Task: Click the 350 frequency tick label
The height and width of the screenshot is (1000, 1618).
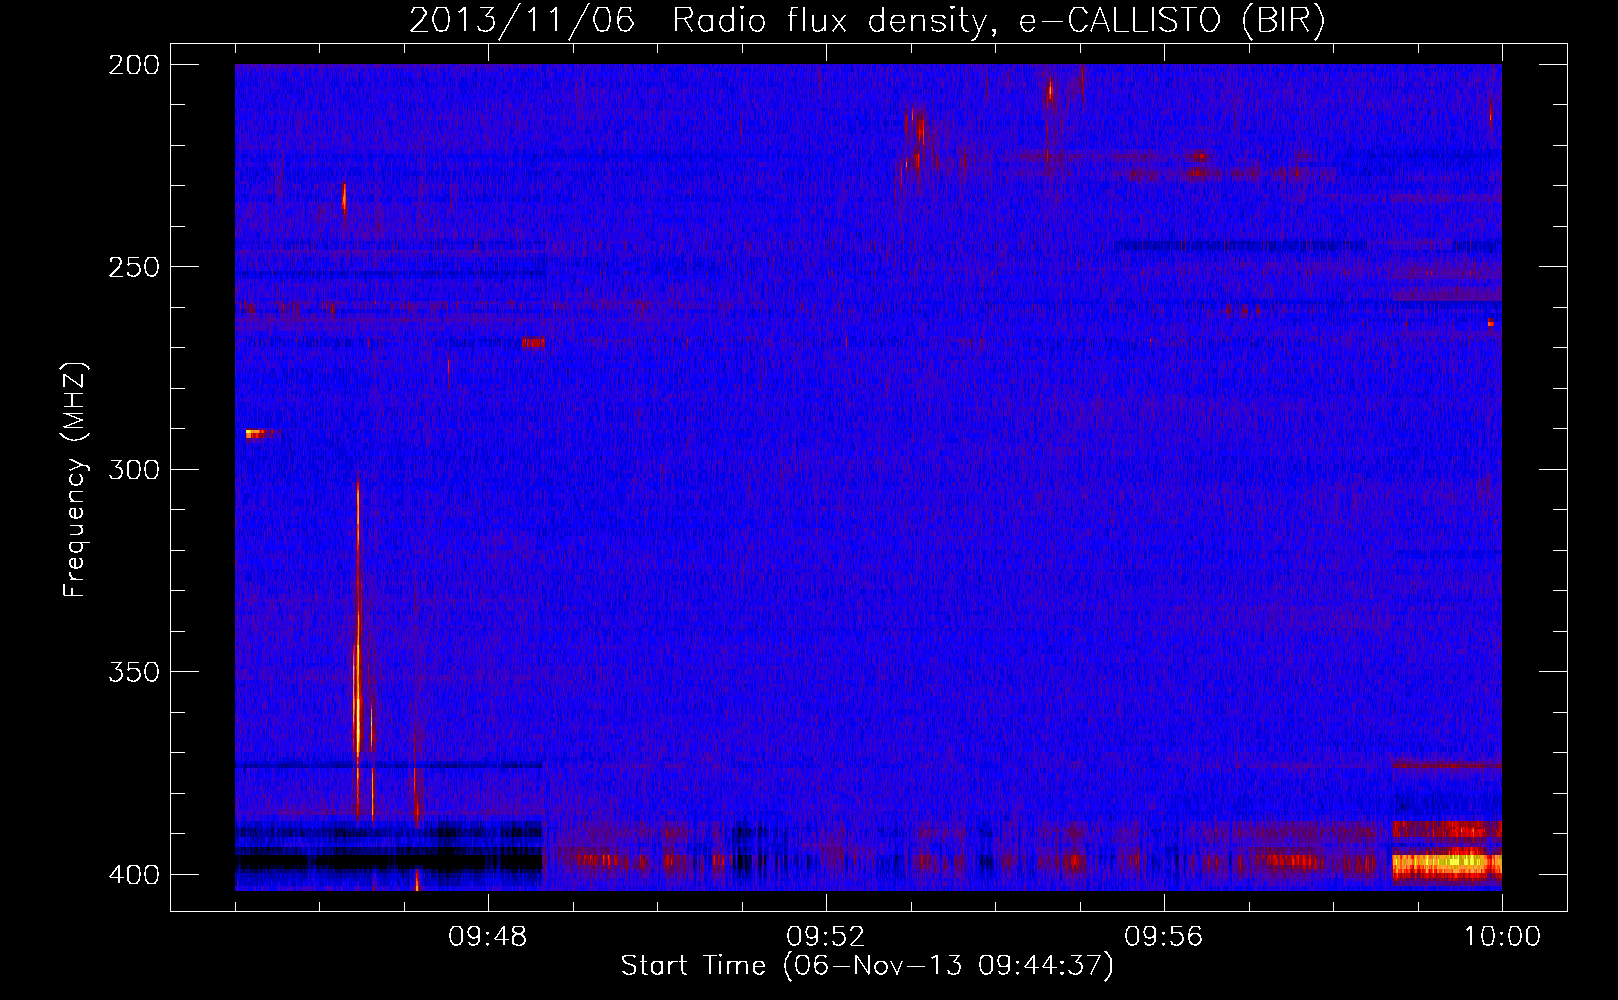Action: point(134,671)
